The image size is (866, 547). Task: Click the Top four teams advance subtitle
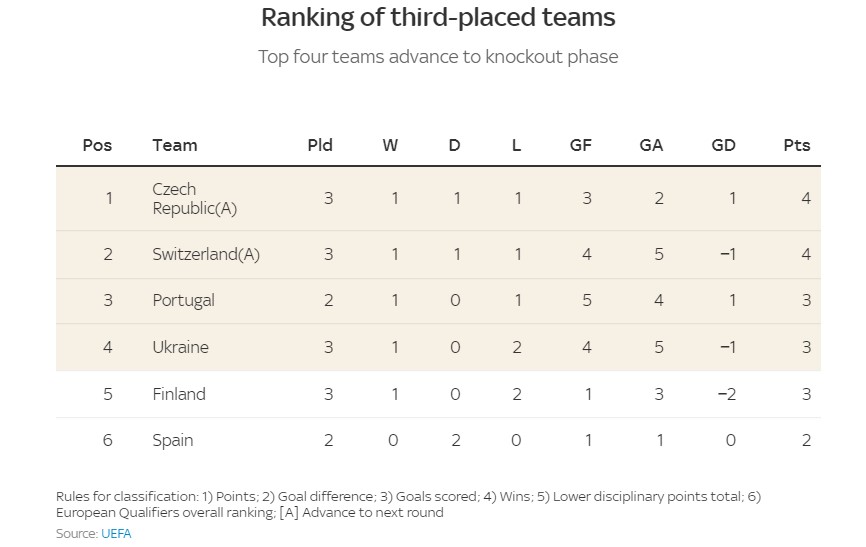click(x=438, y=56)
